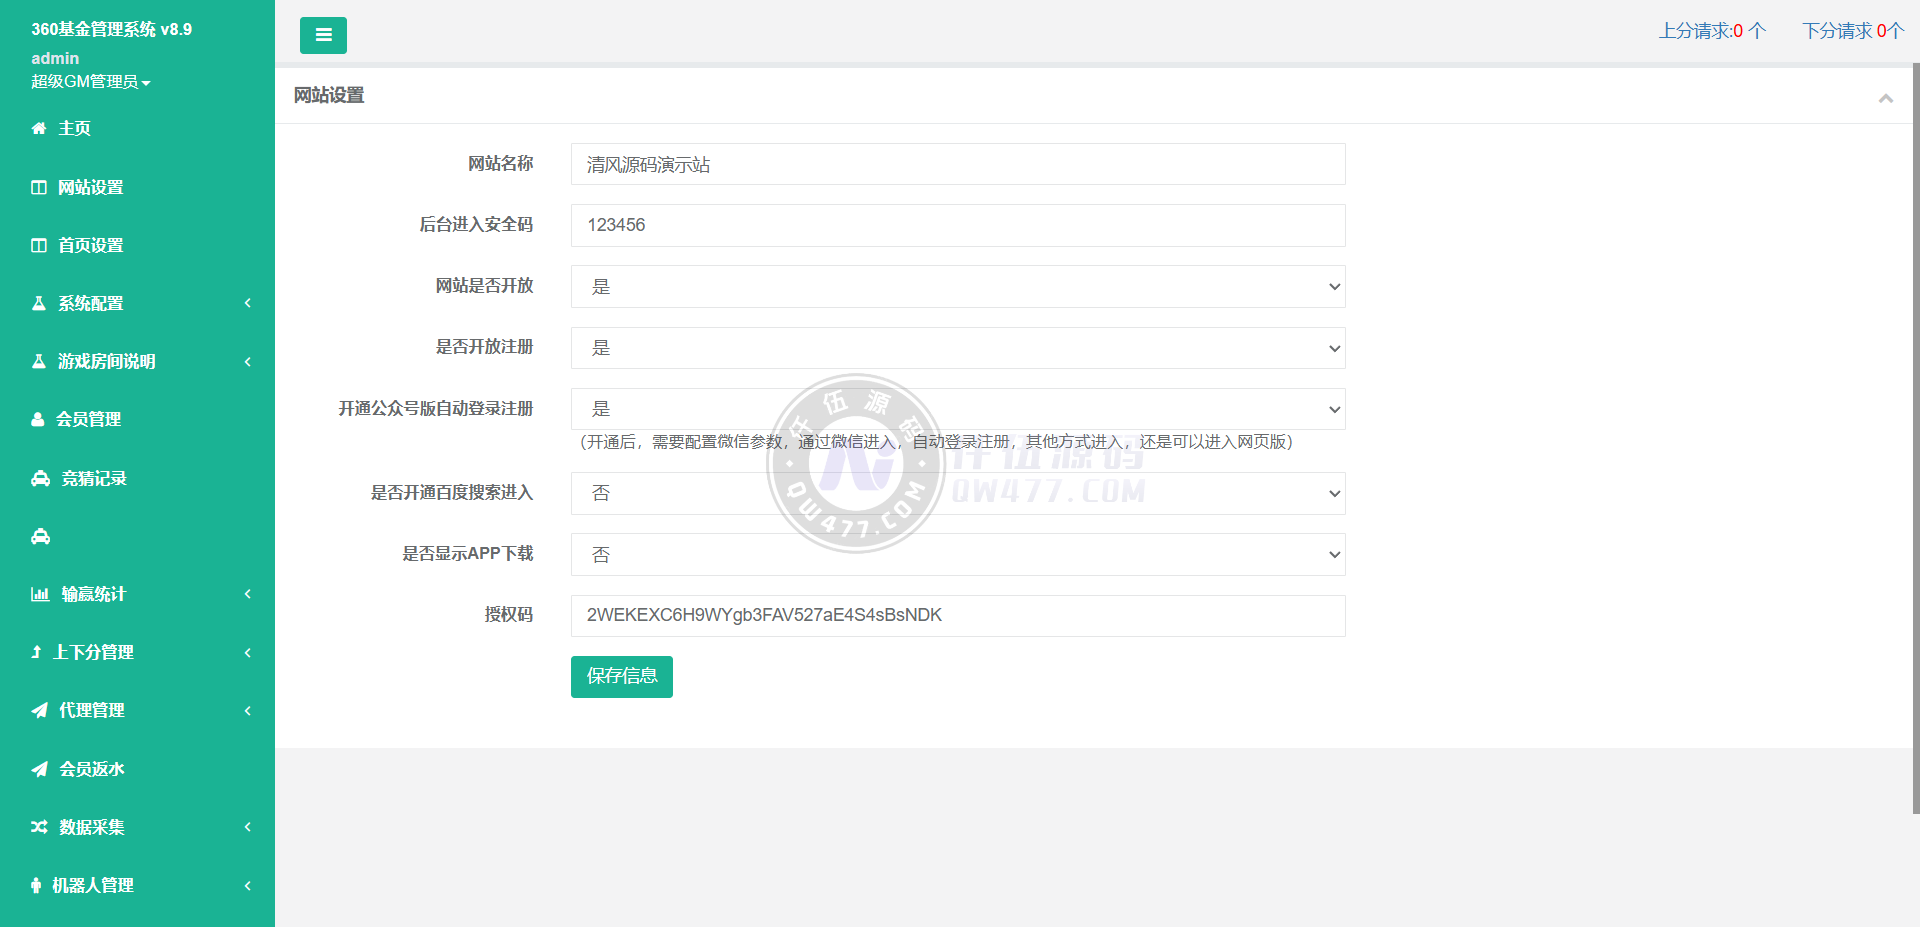Collapse the 网站设置 panel with chevron

coord(1885,98)
